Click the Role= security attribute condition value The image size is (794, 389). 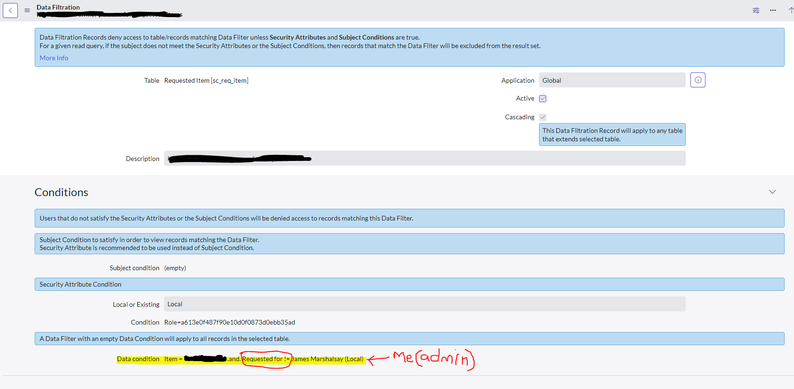coord(229,322)
